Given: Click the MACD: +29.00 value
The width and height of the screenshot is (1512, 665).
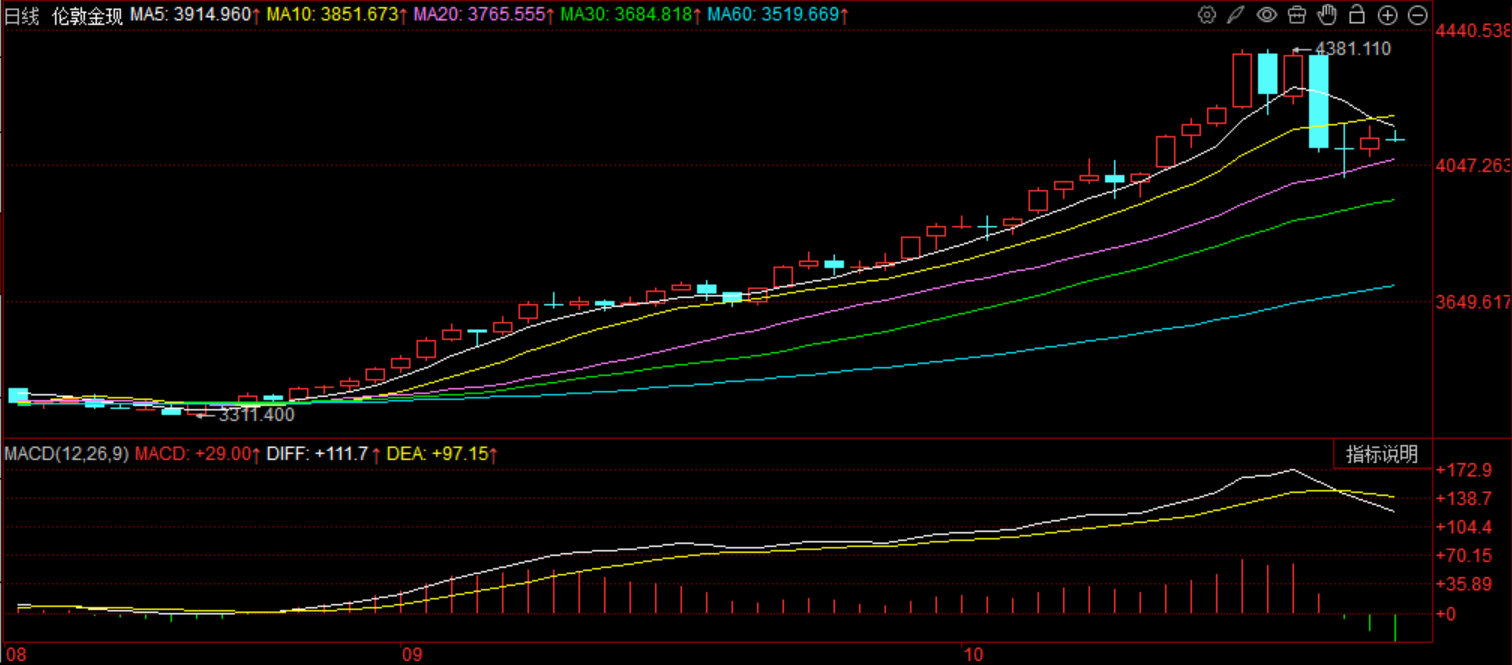Looking at the screenshot, I should (x=198, y=454).
